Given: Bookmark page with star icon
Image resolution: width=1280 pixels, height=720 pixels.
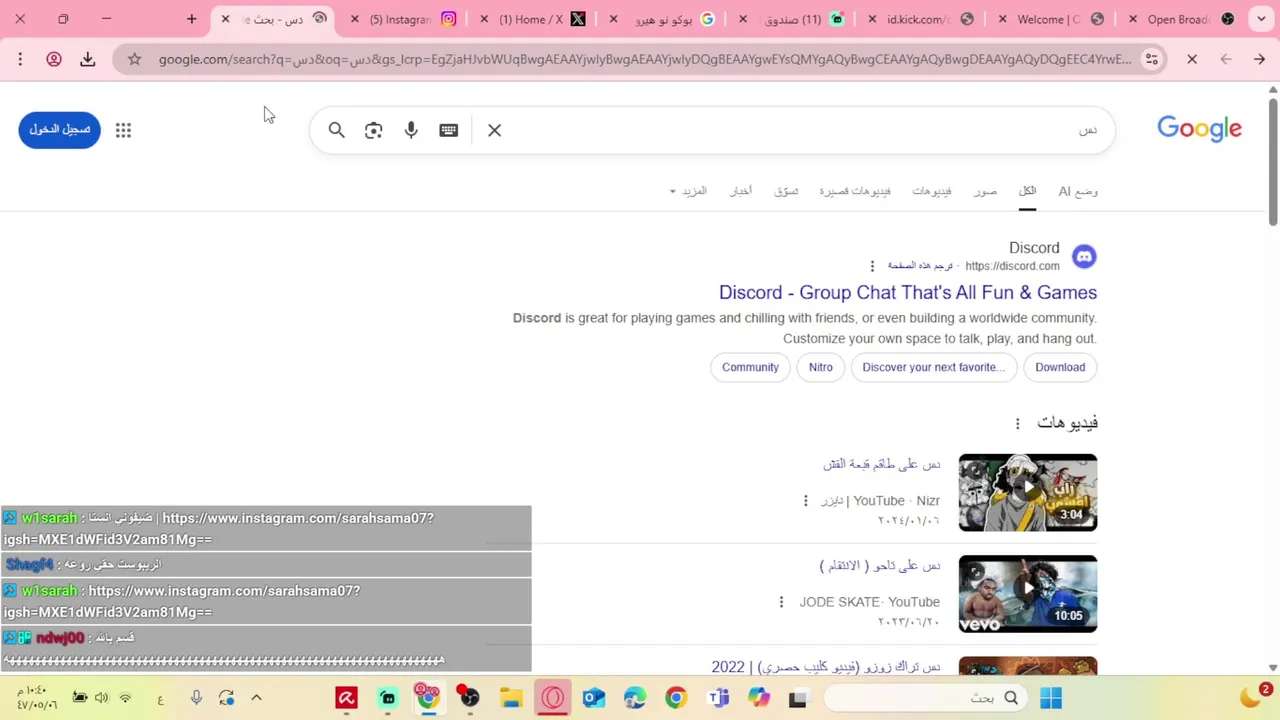Looking at the screenshot, I should tap(134, 59).
